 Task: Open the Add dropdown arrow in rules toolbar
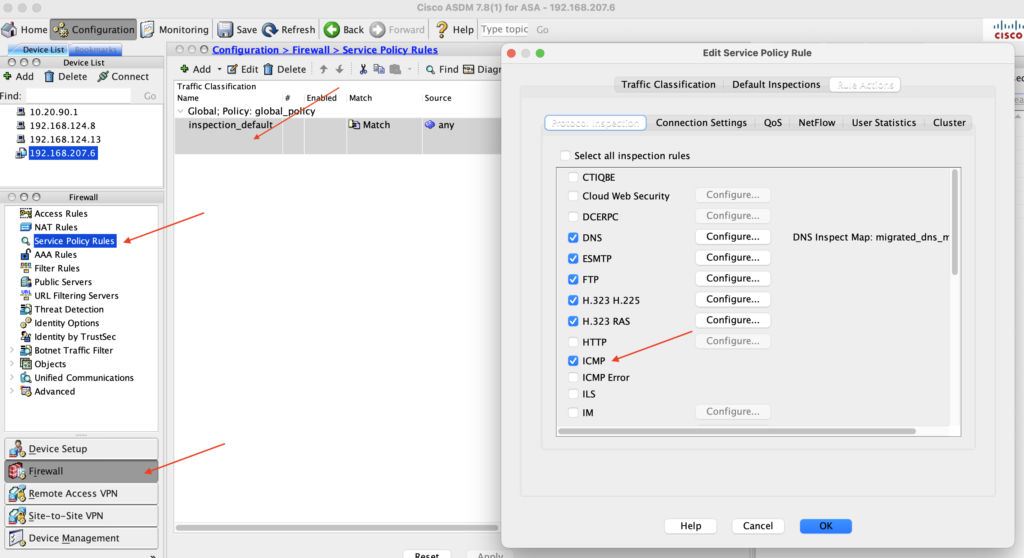tap(219, 69)
